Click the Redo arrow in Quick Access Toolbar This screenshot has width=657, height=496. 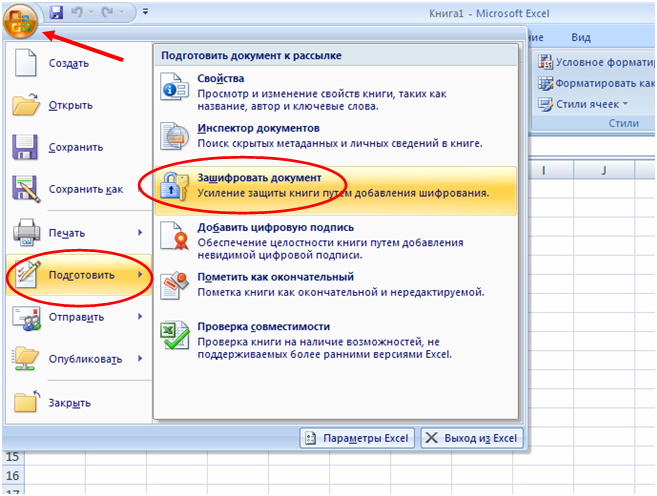tap(107, 13)
